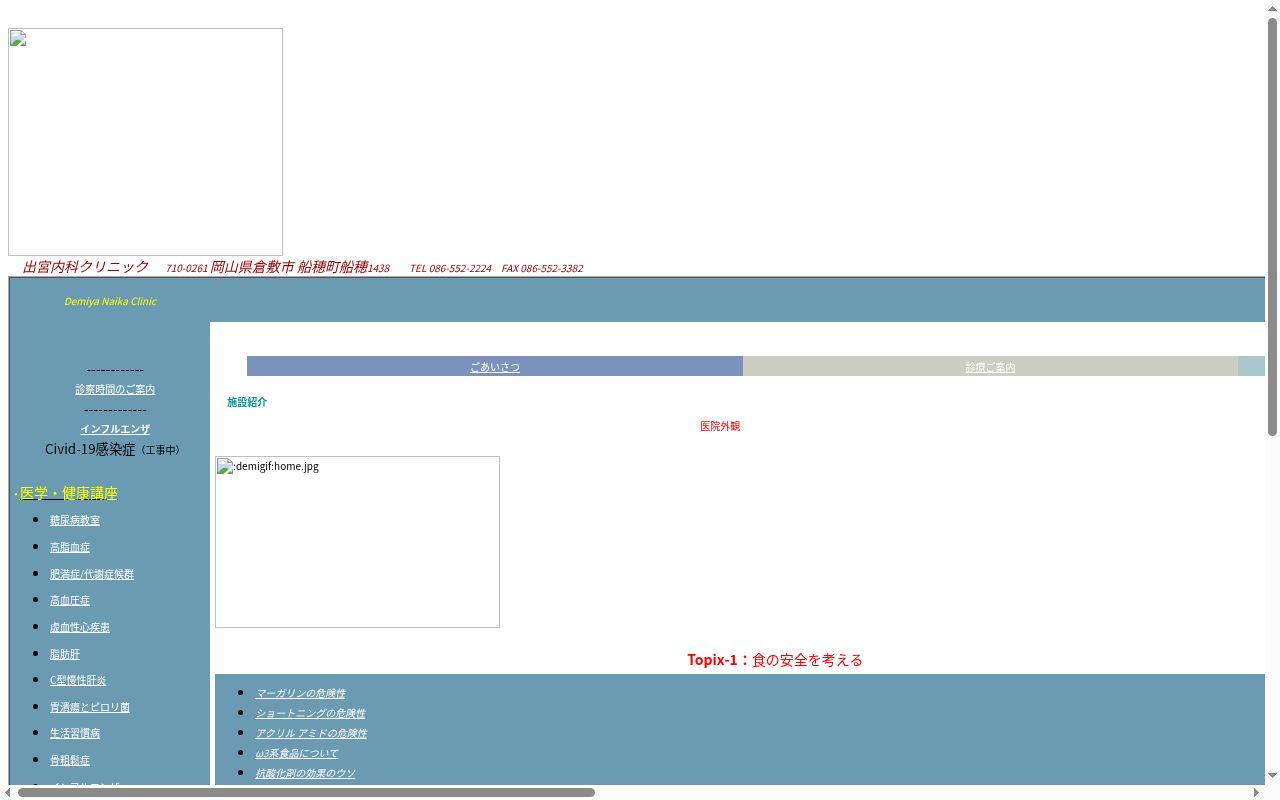Screen dimensions: 1280x800
Task: Open 脂肪肝 link
Action: point(65,654)
